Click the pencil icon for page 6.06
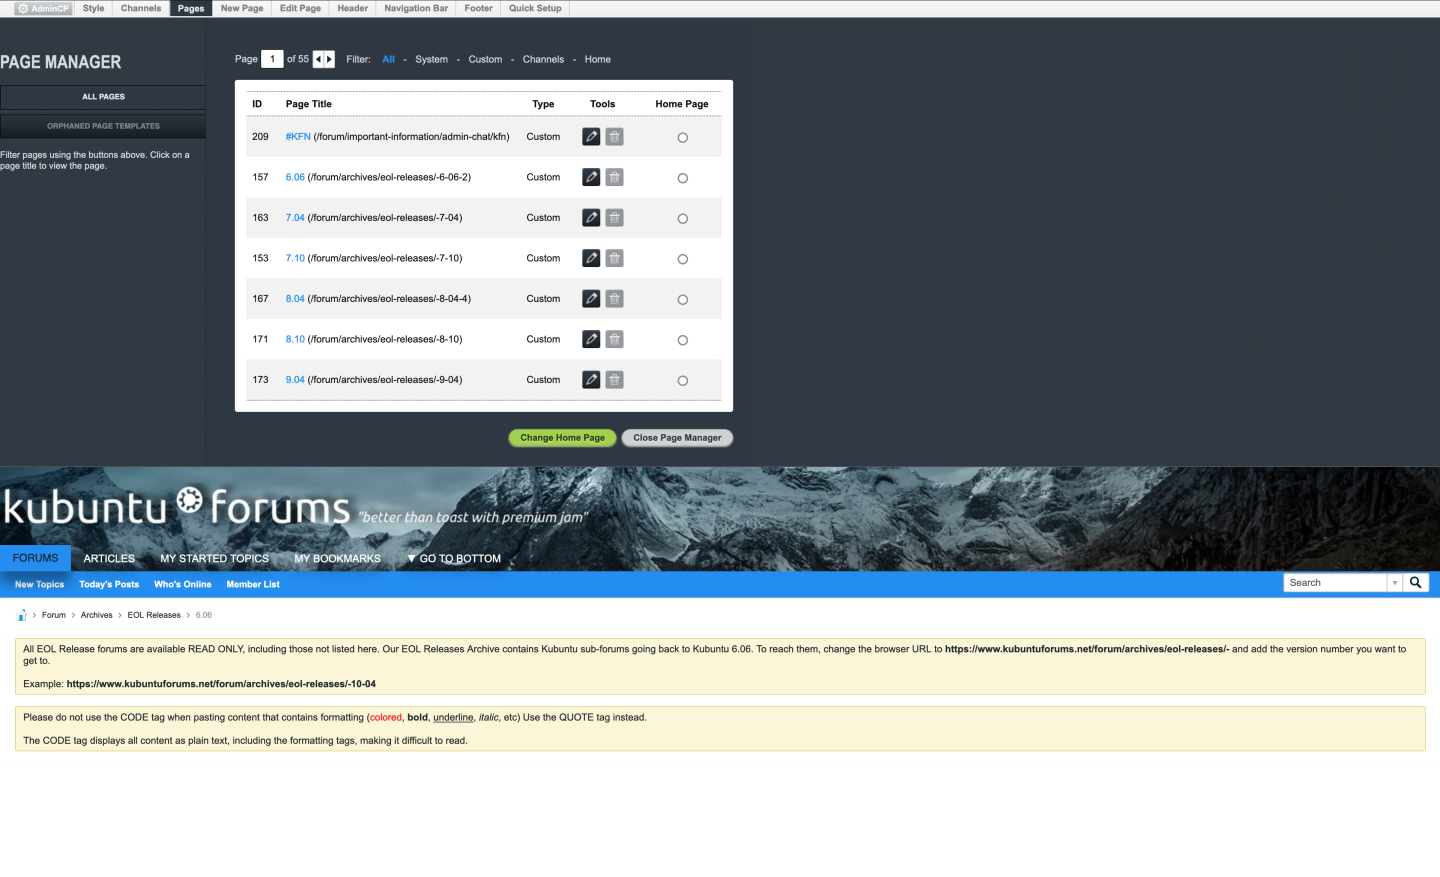 pyautogui.click(x=591, y=177)
